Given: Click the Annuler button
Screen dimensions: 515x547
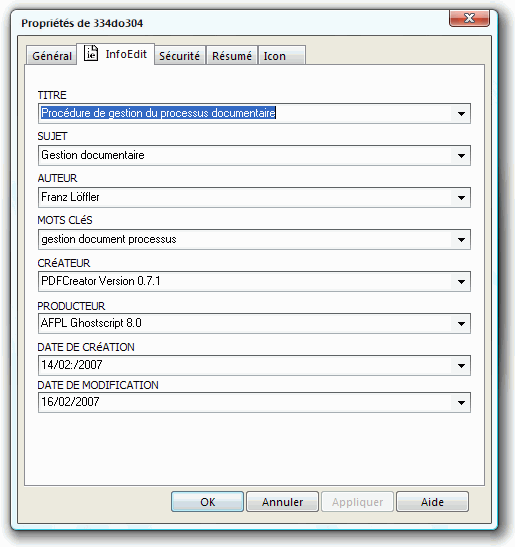Looking at the screenshot, I should (282, 502).
